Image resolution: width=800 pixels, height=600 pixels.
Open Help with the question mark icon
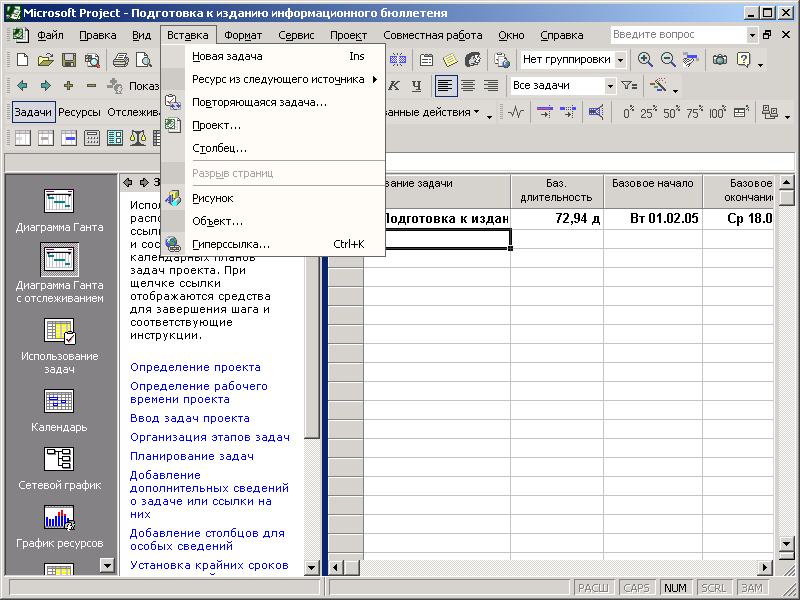743,60
